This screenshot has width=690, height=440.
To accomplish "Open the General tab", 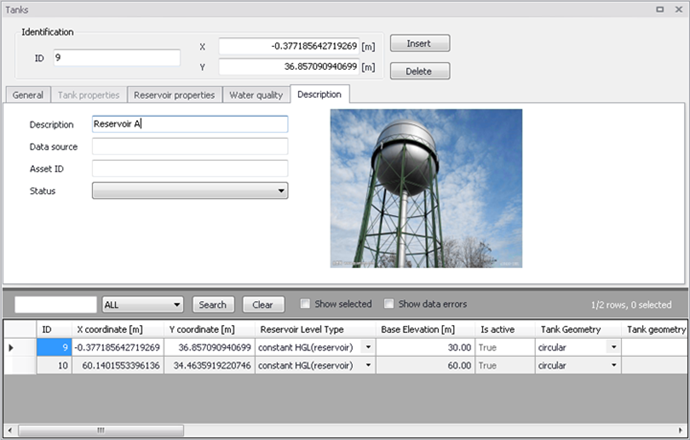I will (x=28, y=95).
